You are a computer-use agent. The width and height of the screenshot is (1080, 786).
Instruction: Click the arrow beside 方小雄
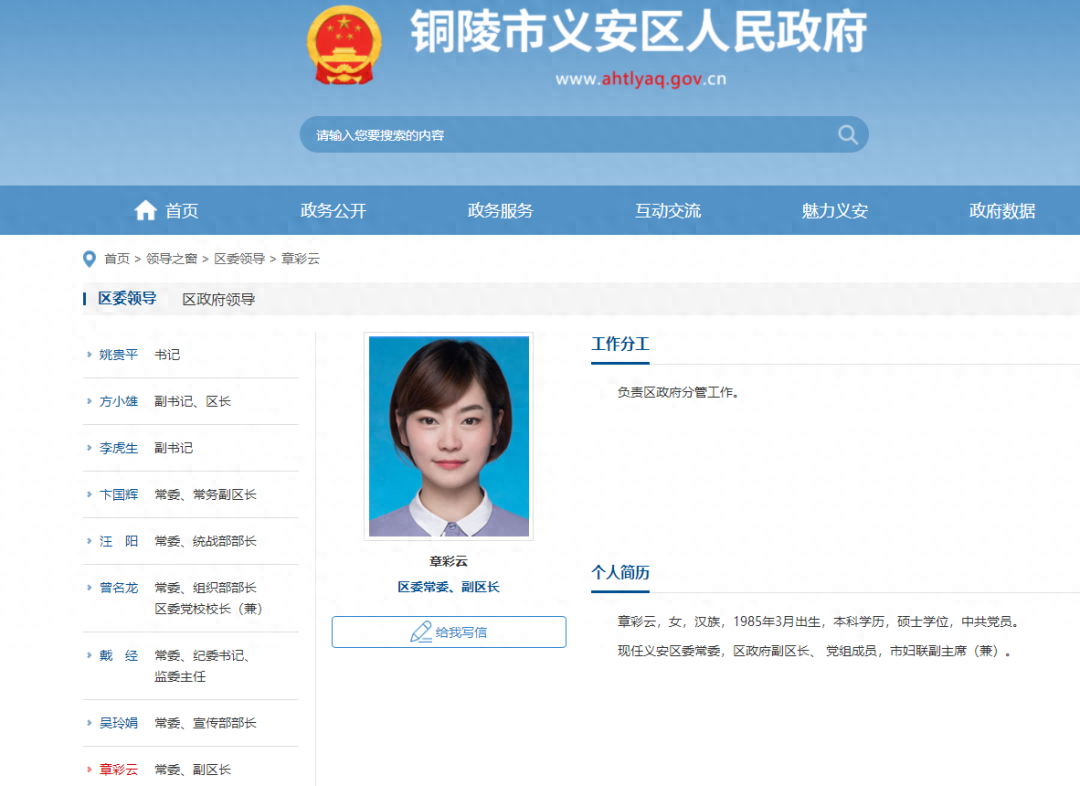pyautogui.click(x=89, y=402)
